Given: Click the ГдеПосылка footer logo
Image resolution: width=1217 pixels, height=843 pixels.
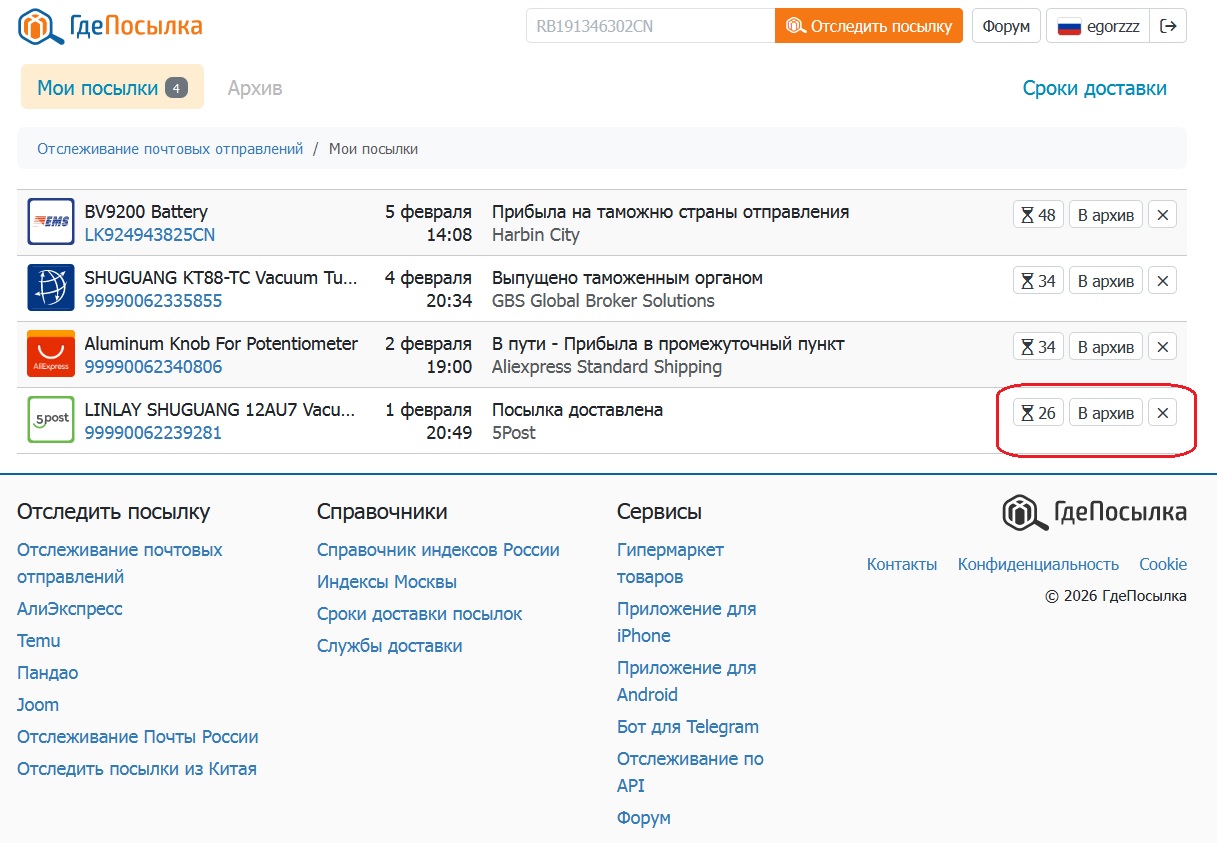Looking at the screenshot, I should coord(1094,513).
